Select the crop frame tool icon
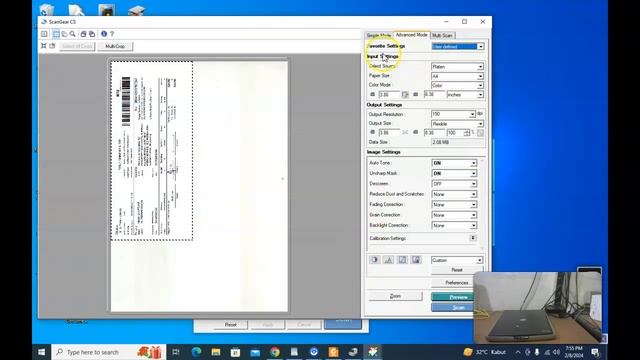Screen dimensions: 640x360 pos(56,34)
